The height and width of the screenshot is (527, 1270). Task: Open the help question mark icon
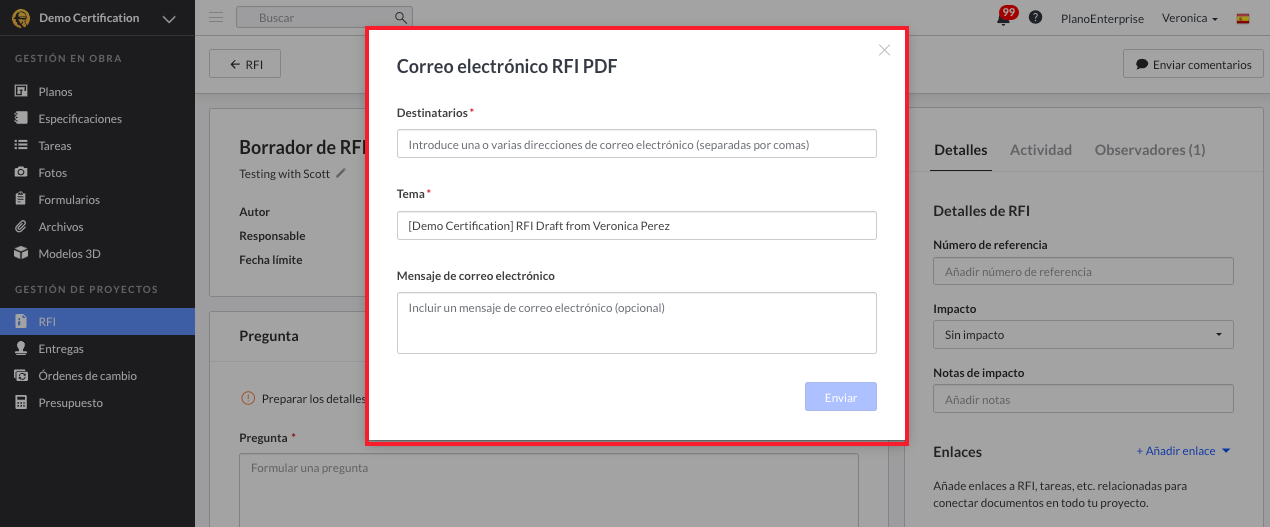click(1035, 18)
